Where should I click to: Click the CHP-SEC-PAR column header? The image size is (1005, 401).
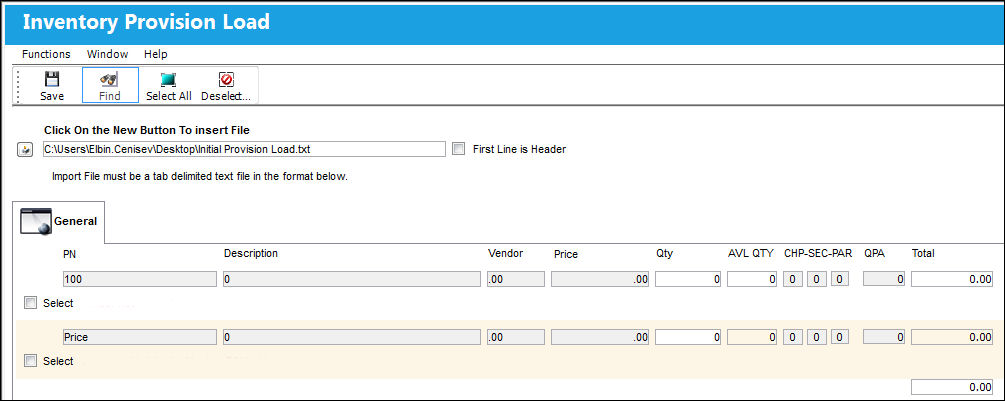(818, 253)
